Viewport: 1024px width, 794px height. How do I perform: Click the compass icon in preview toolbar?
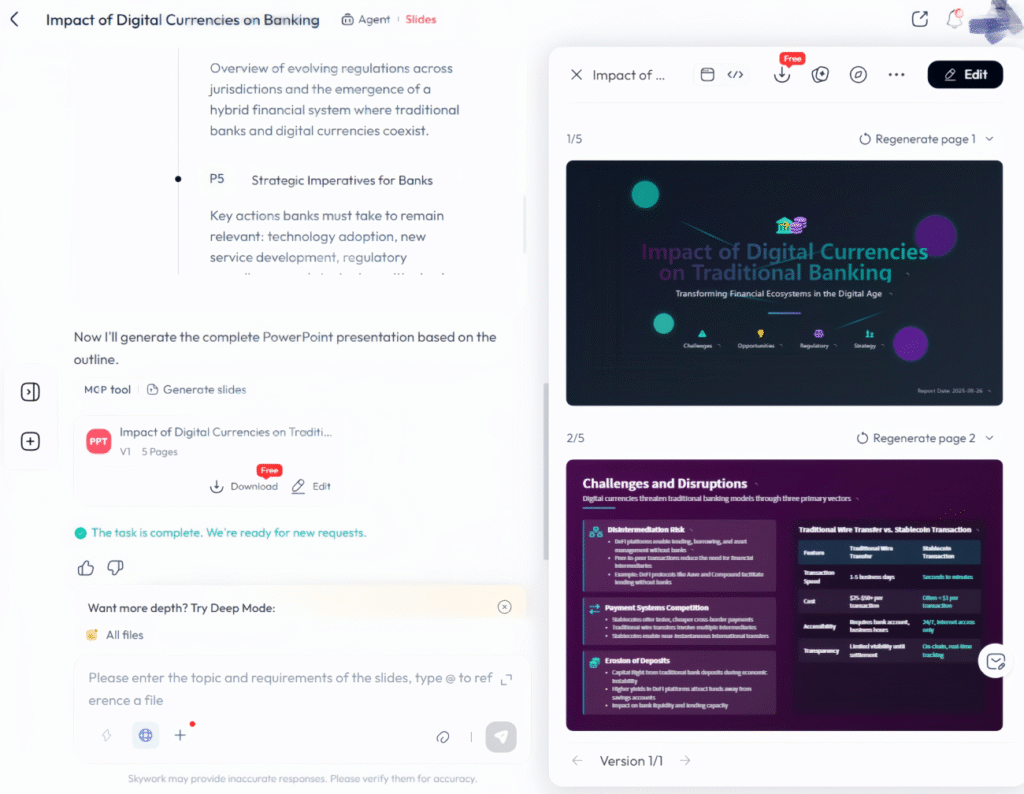[x=858, y=75]
